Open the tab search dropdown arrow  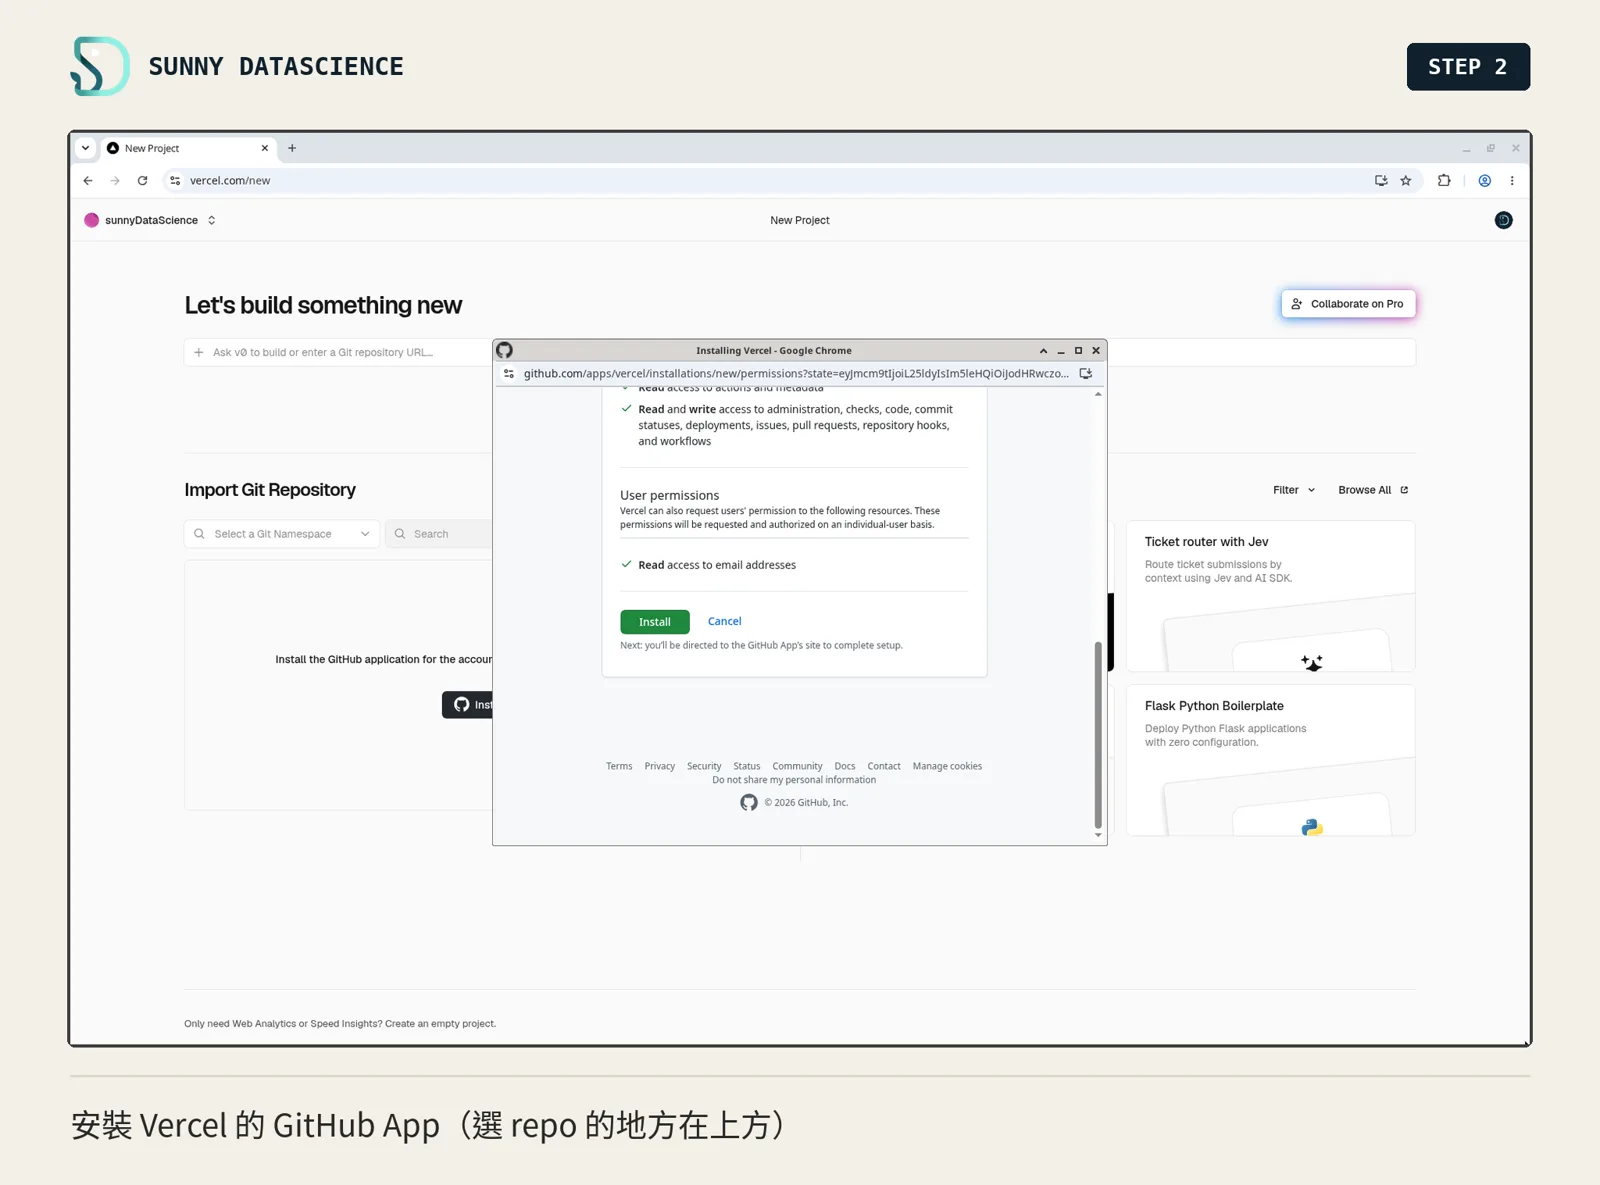pos(86,148)
